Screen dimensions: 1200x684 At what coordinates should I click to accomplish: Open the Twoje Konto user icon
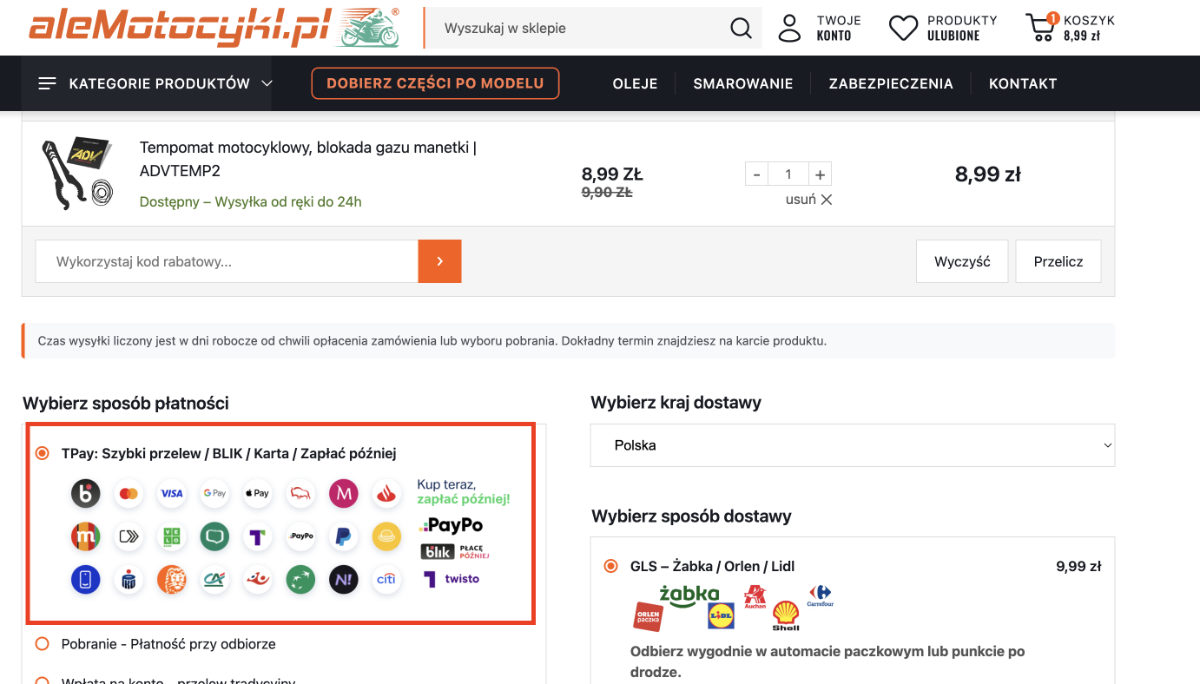[x=790, y=28]
